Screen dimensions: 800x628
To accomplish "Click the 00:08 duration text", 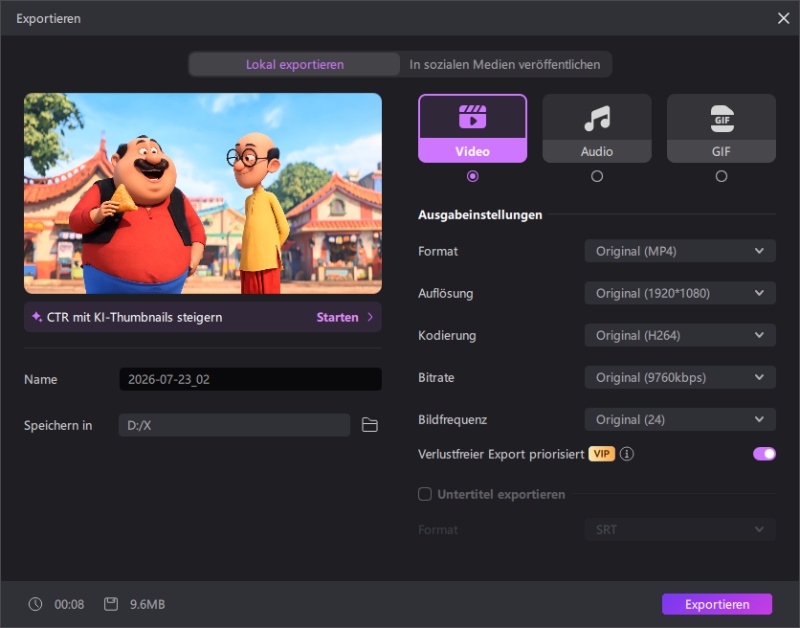I will (x=69, y=605).
